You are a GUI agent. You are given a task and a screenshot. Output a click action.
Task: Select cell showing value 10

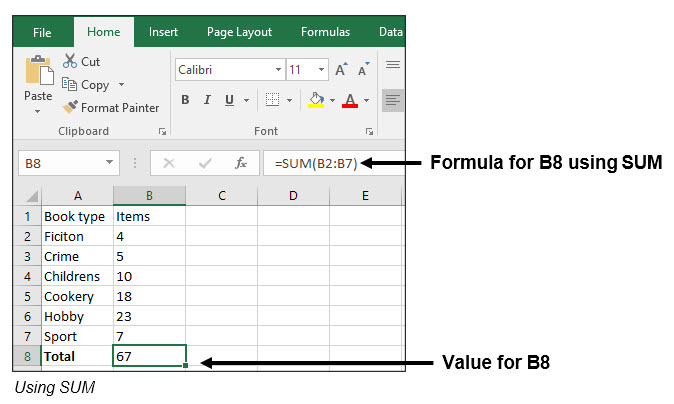[x=149, y=276]
